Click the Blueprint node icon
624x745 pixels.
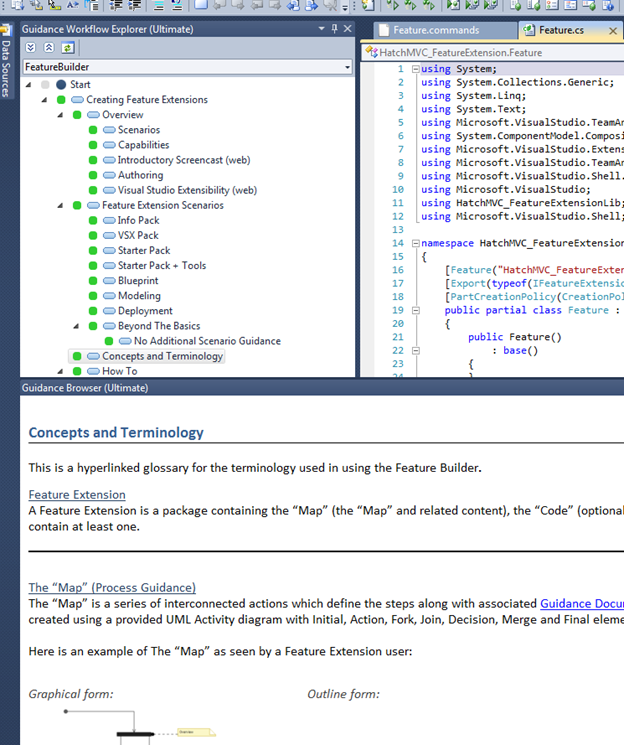pyautogui.click(x=109, y=281)
